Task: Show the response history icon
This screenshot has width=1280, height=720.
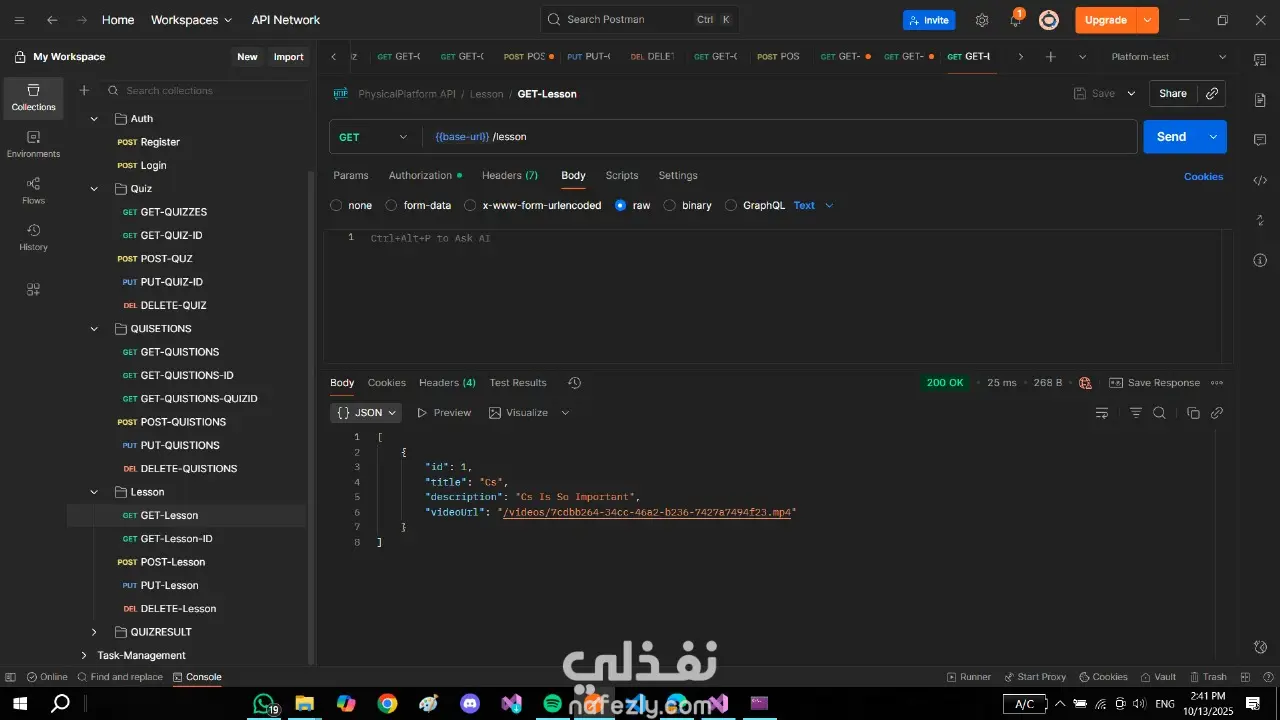Action: pos(574,383)
